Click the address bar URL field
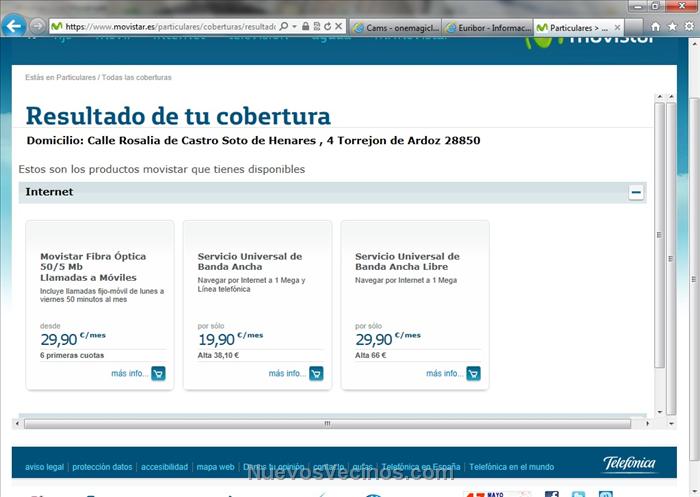This screenshot has width=700, height=497. [x=170, y=27]
